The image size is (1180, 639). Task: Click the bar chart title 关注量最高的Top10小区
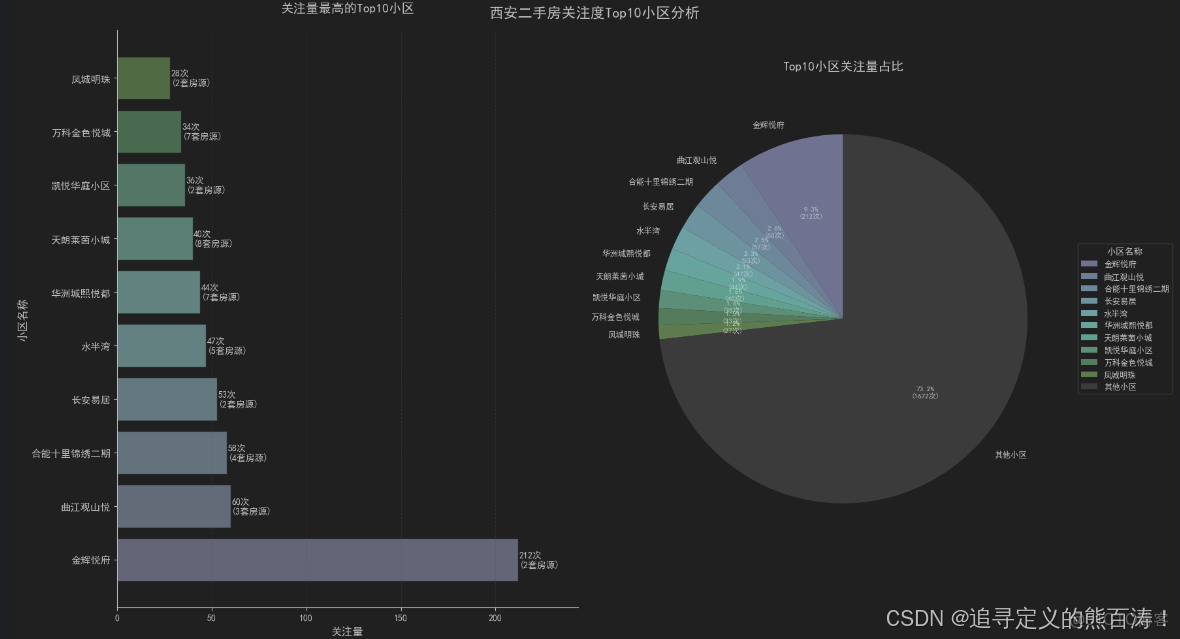(348, 8)
